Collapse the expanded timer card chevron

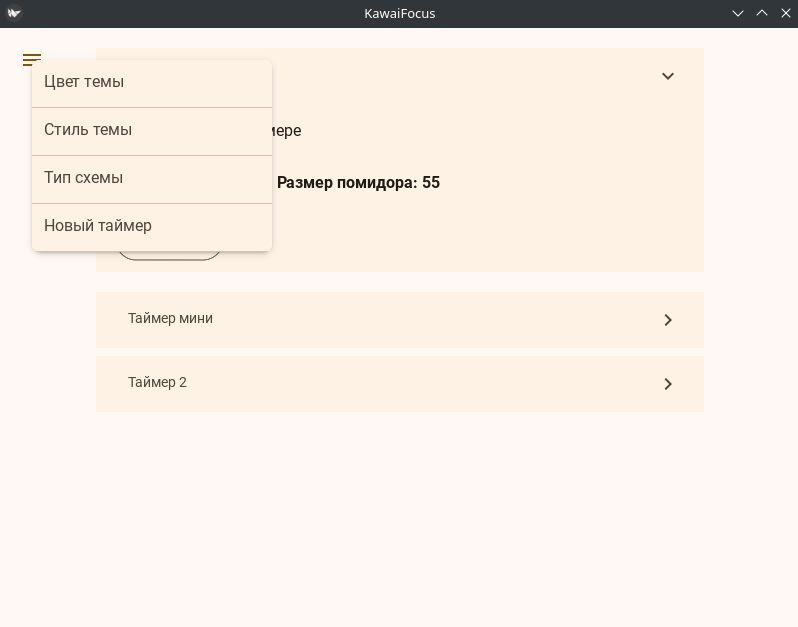point(667,77)
